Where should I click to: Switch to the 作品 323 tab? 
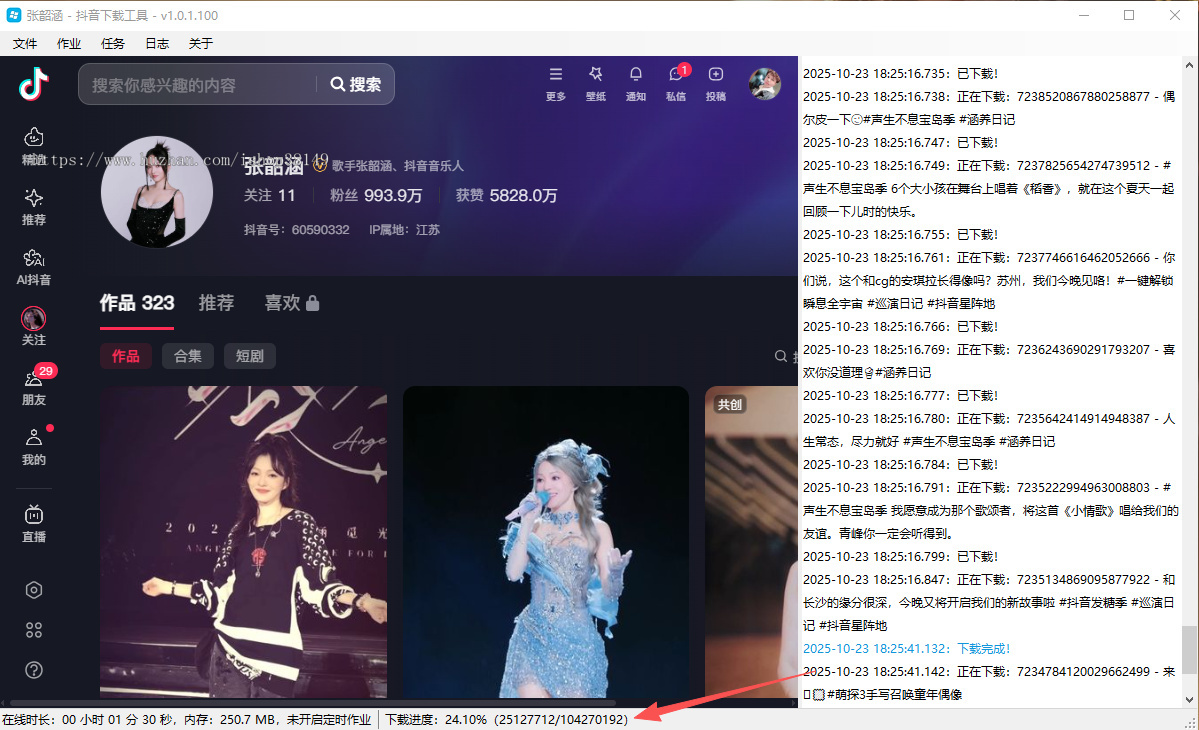(x=137, y=303)
